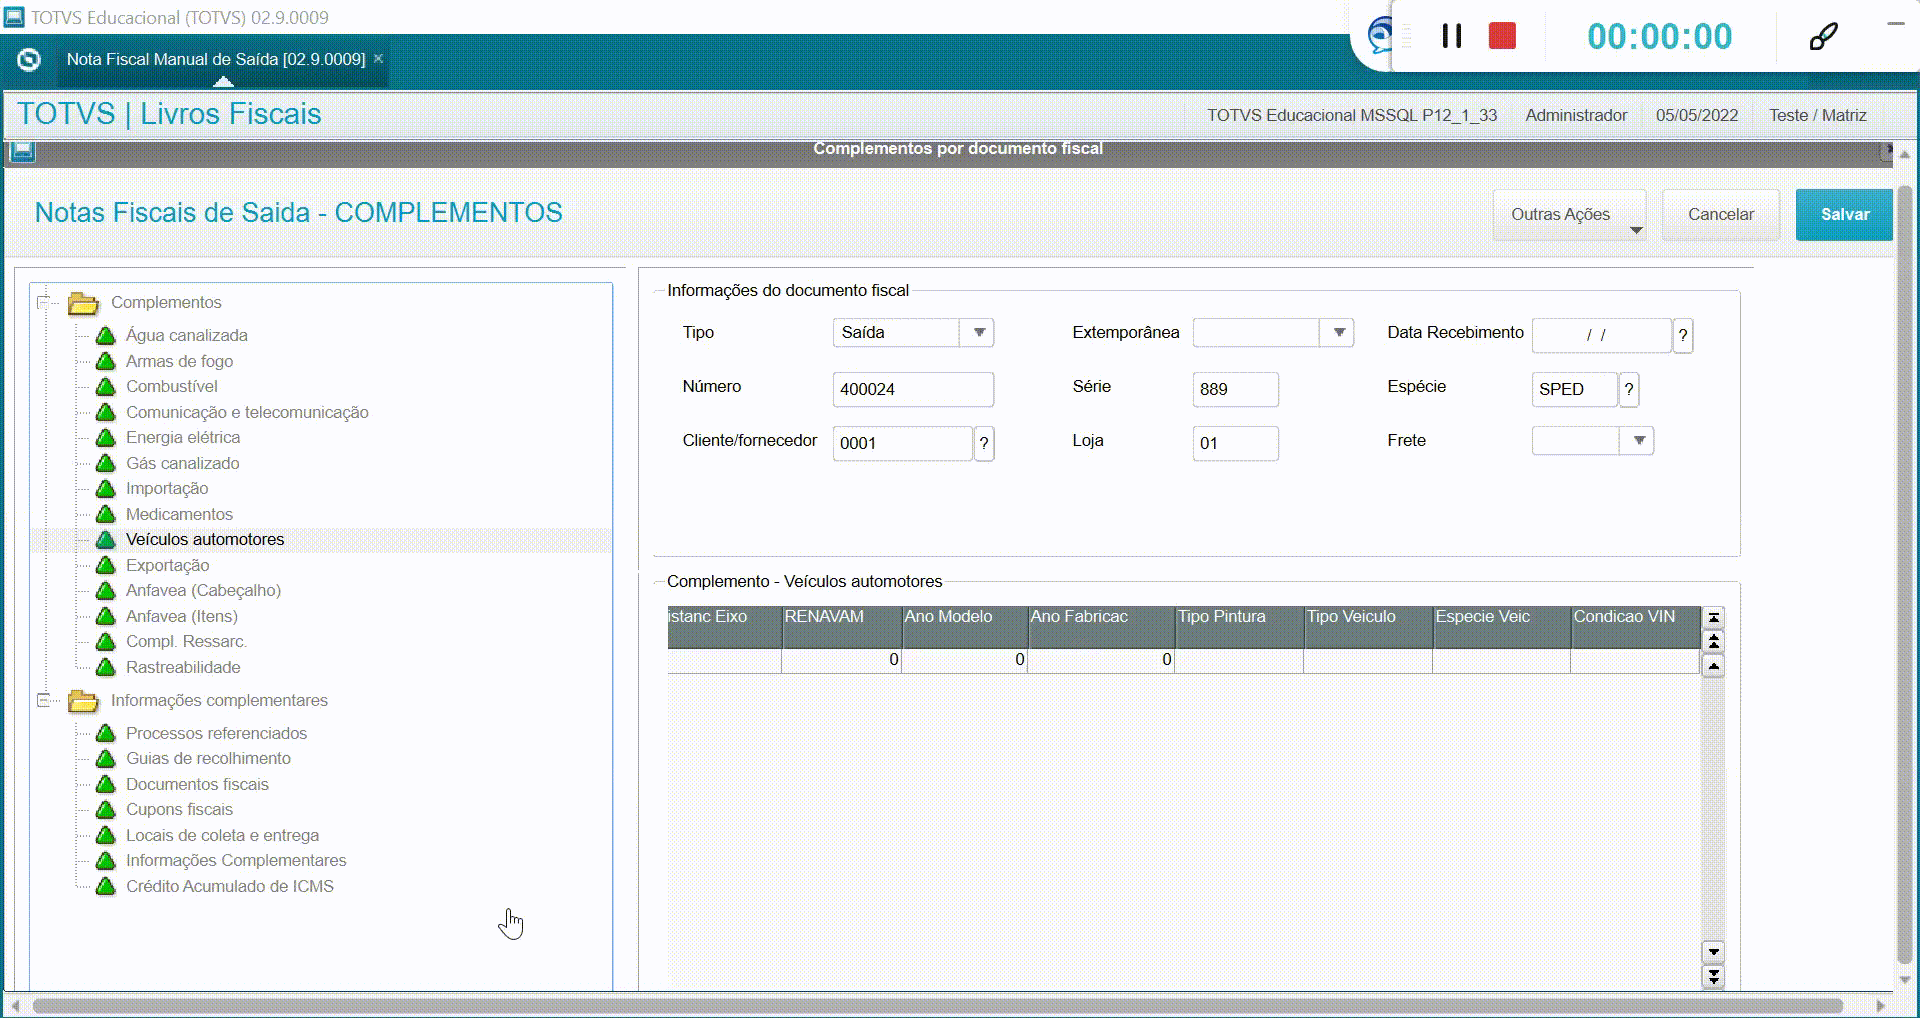Open lookup for Cliente/fornecedor field
1920x1018 pixels.
pos(984,444)
